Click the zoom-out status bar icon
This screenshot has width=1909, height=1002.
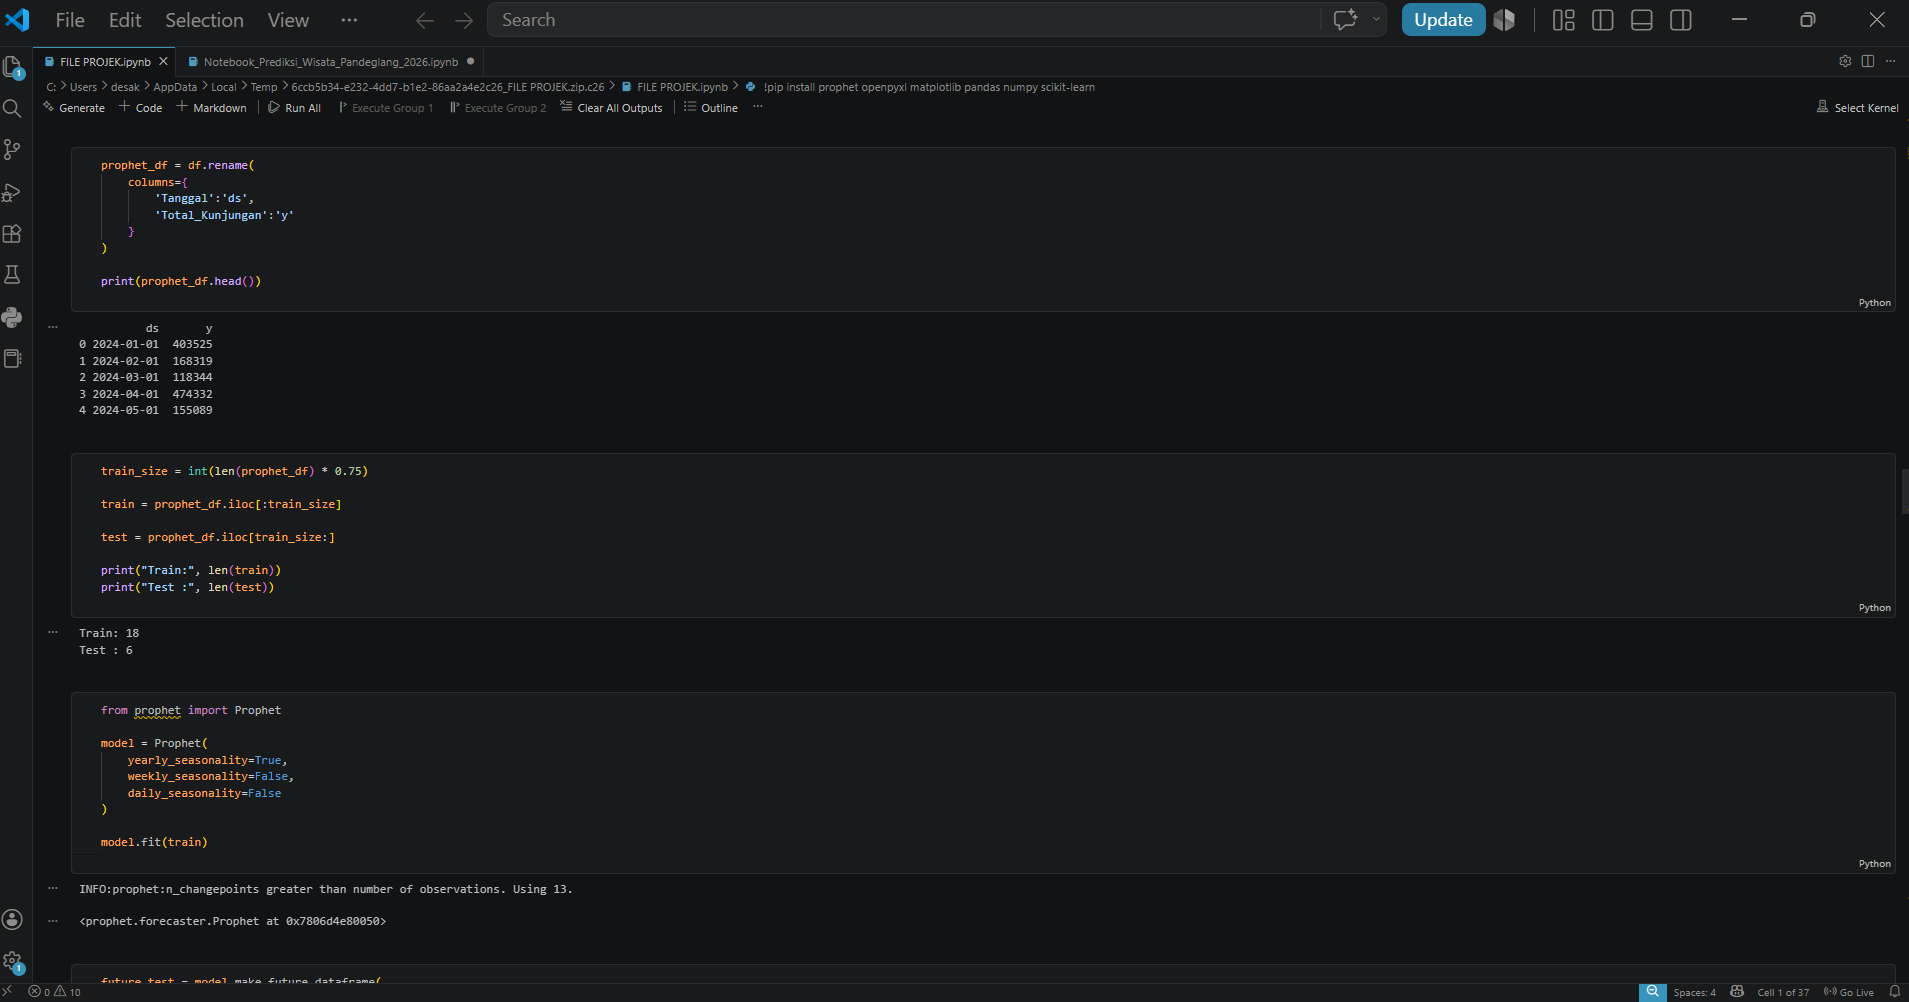1652,992
